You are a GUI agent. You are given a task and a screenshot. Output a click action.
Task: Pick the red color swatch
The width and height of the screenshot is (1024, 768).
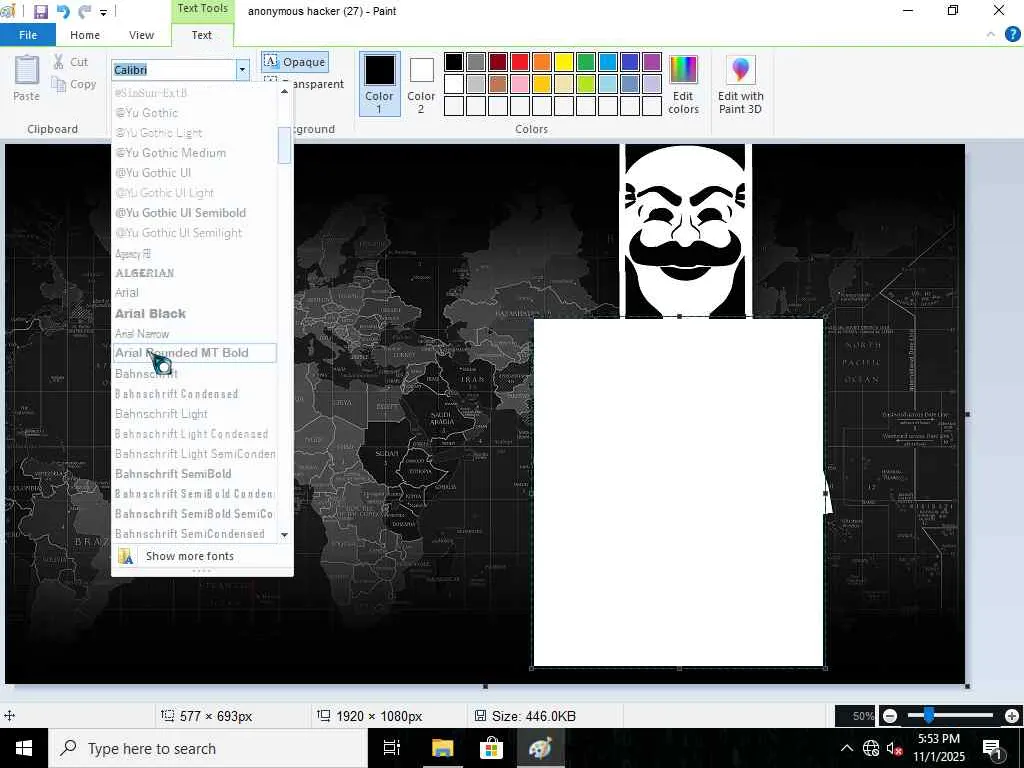(x=520, y=62)
